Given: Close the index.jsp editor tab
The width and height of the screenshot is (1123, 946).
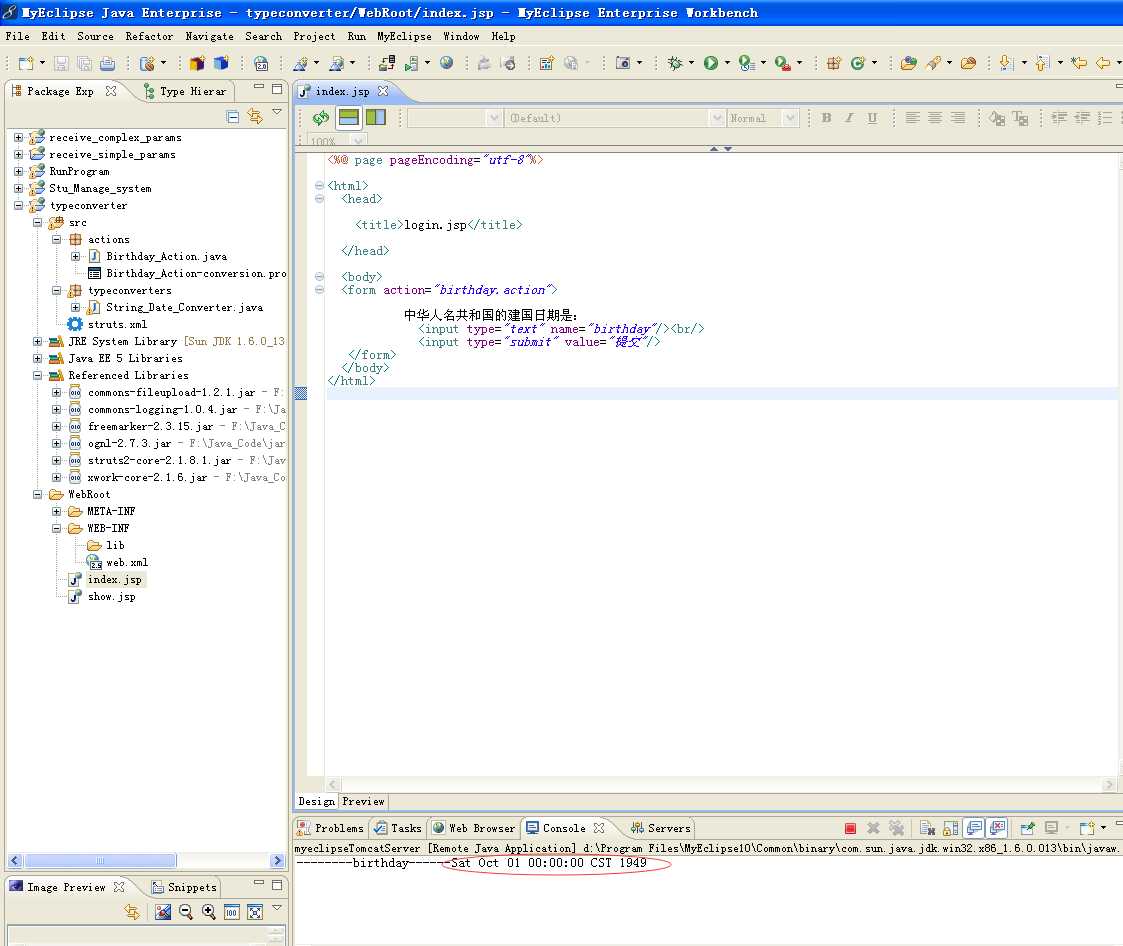Looking at the screenshot, I should [383, 91].
